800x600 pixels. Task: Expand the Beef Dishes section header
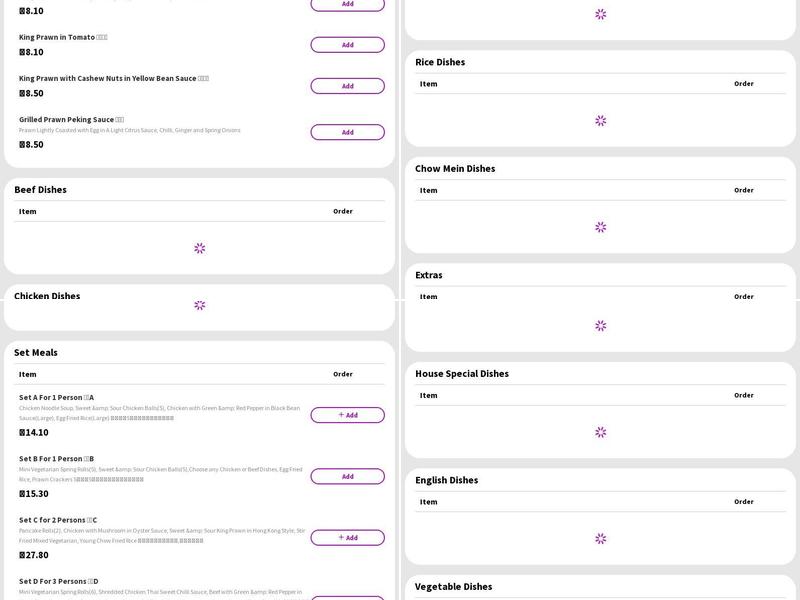(40, 189)
